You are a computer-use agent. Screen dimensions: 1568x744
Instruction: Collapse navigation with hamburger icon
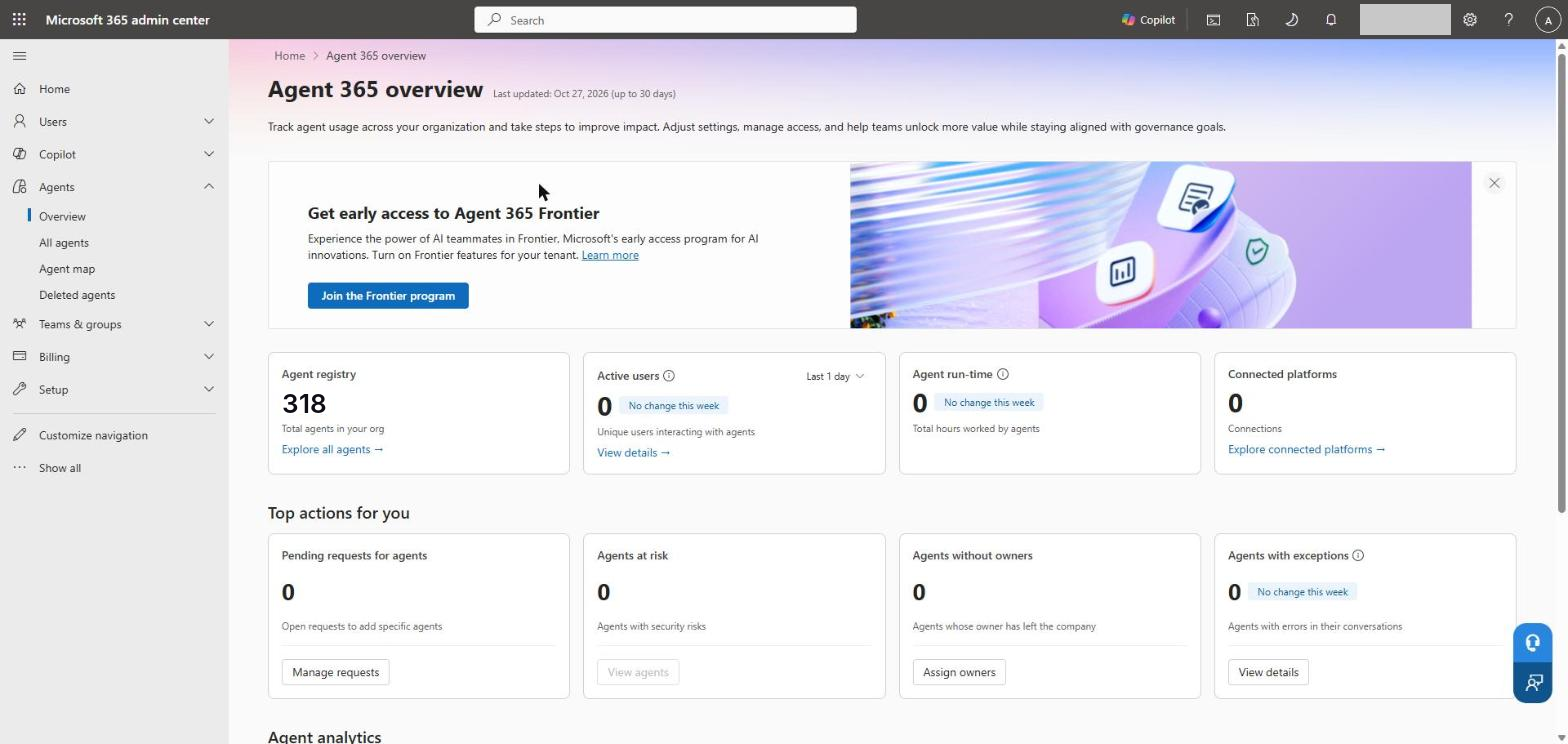(x=19, y=56)
